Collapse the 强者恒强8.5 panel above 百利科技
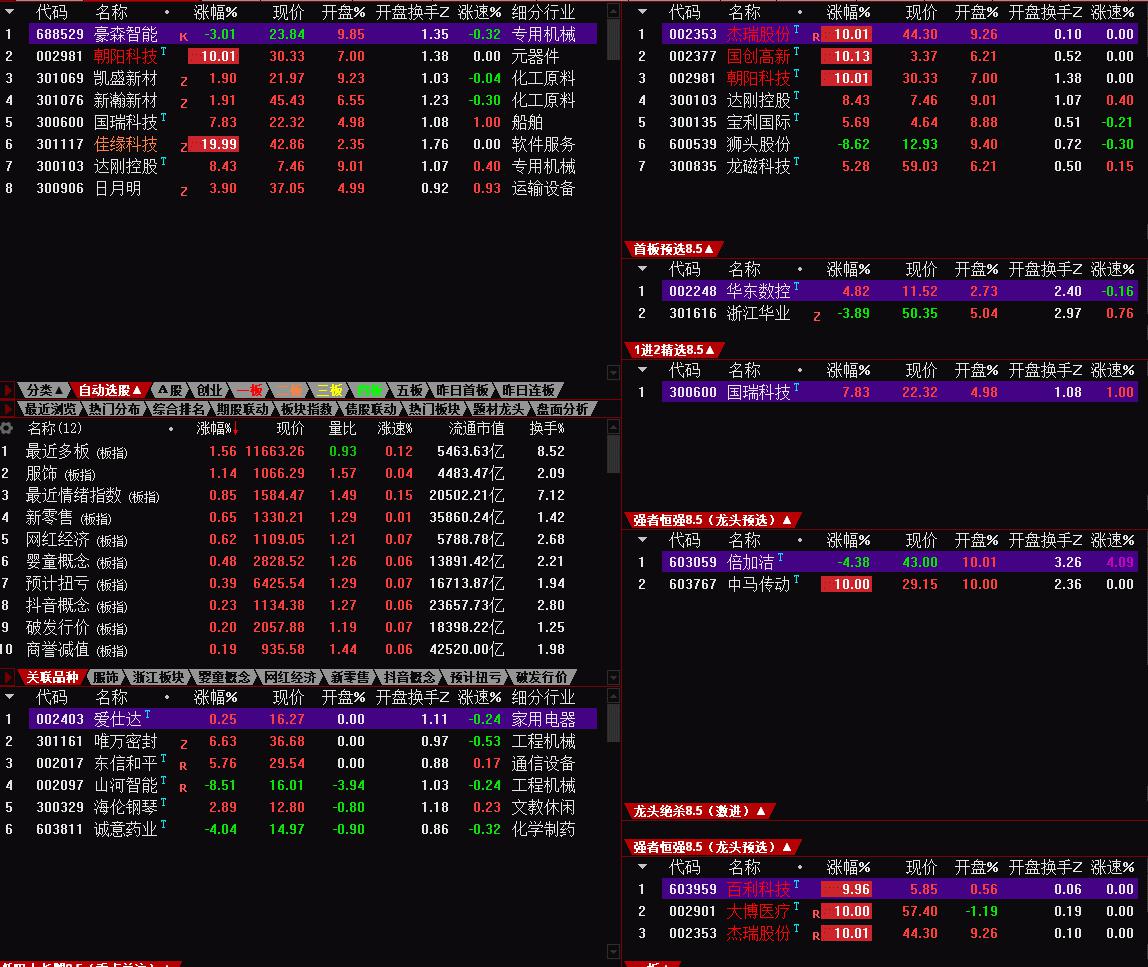 pyautogui.click(x=712, y=847)
